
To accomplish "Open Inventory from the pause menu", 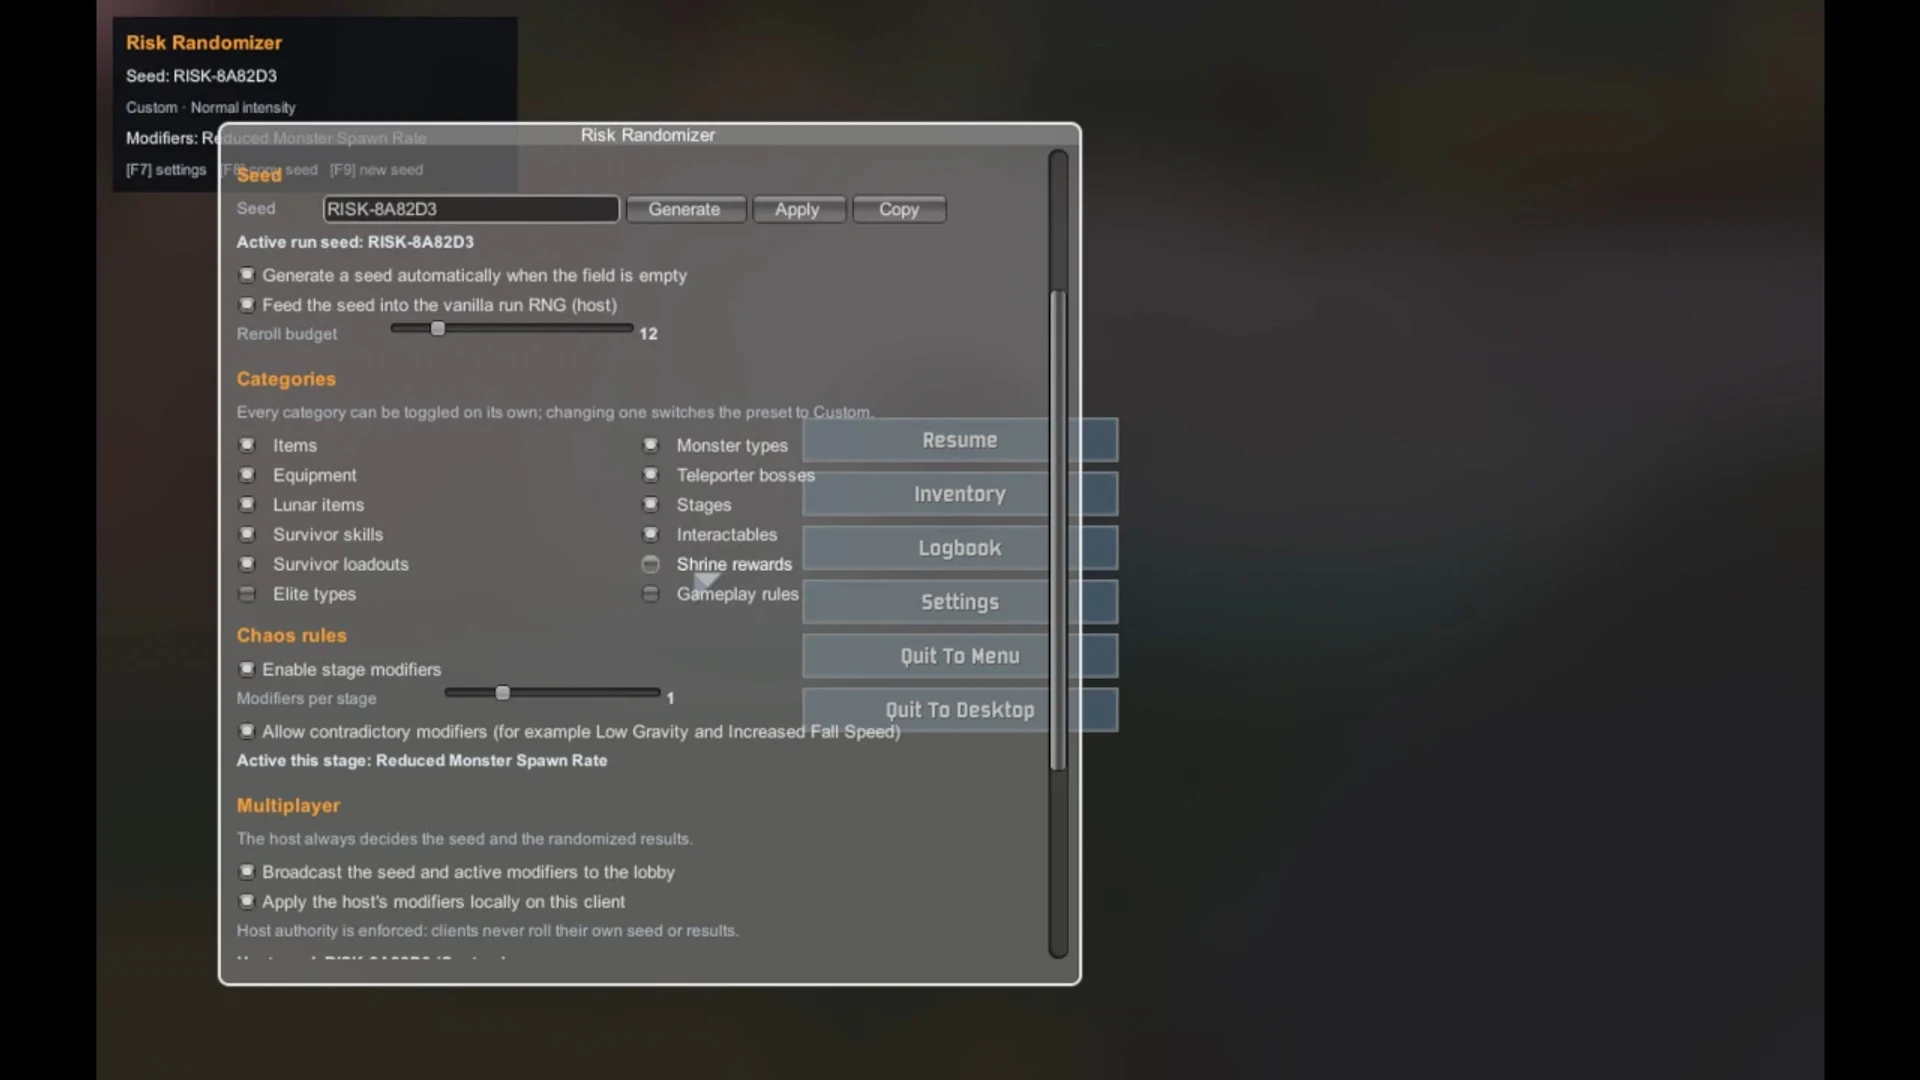I will tap(960, 494).
